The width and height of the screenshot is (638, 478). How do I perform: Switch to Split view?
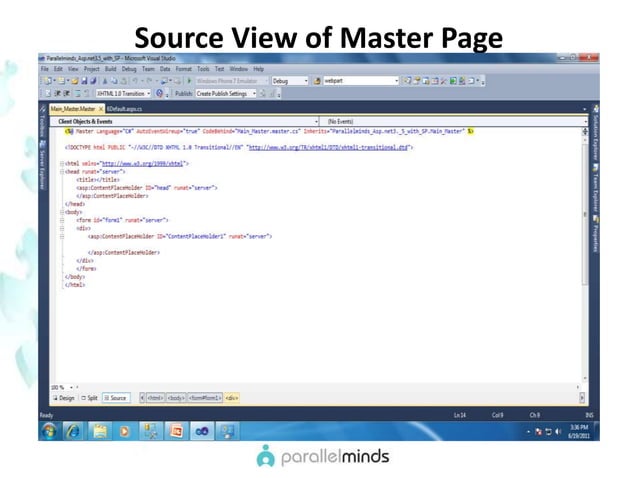click(90, 398)
